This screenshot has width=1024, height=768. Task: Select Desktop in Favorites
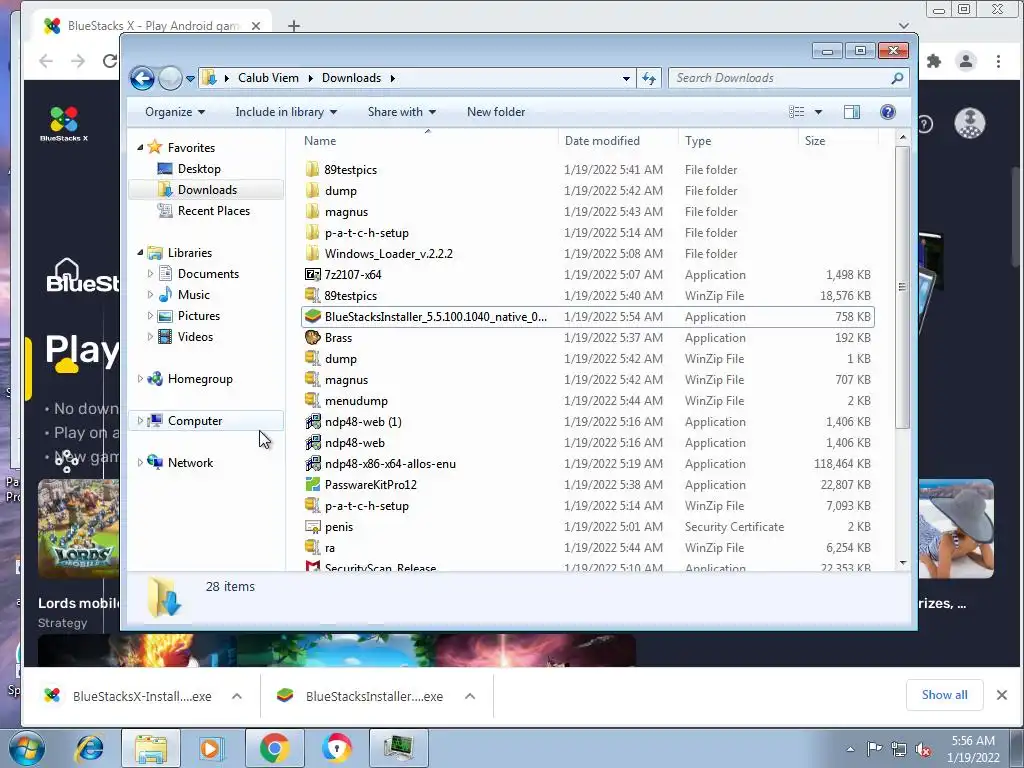coord(199,168)
